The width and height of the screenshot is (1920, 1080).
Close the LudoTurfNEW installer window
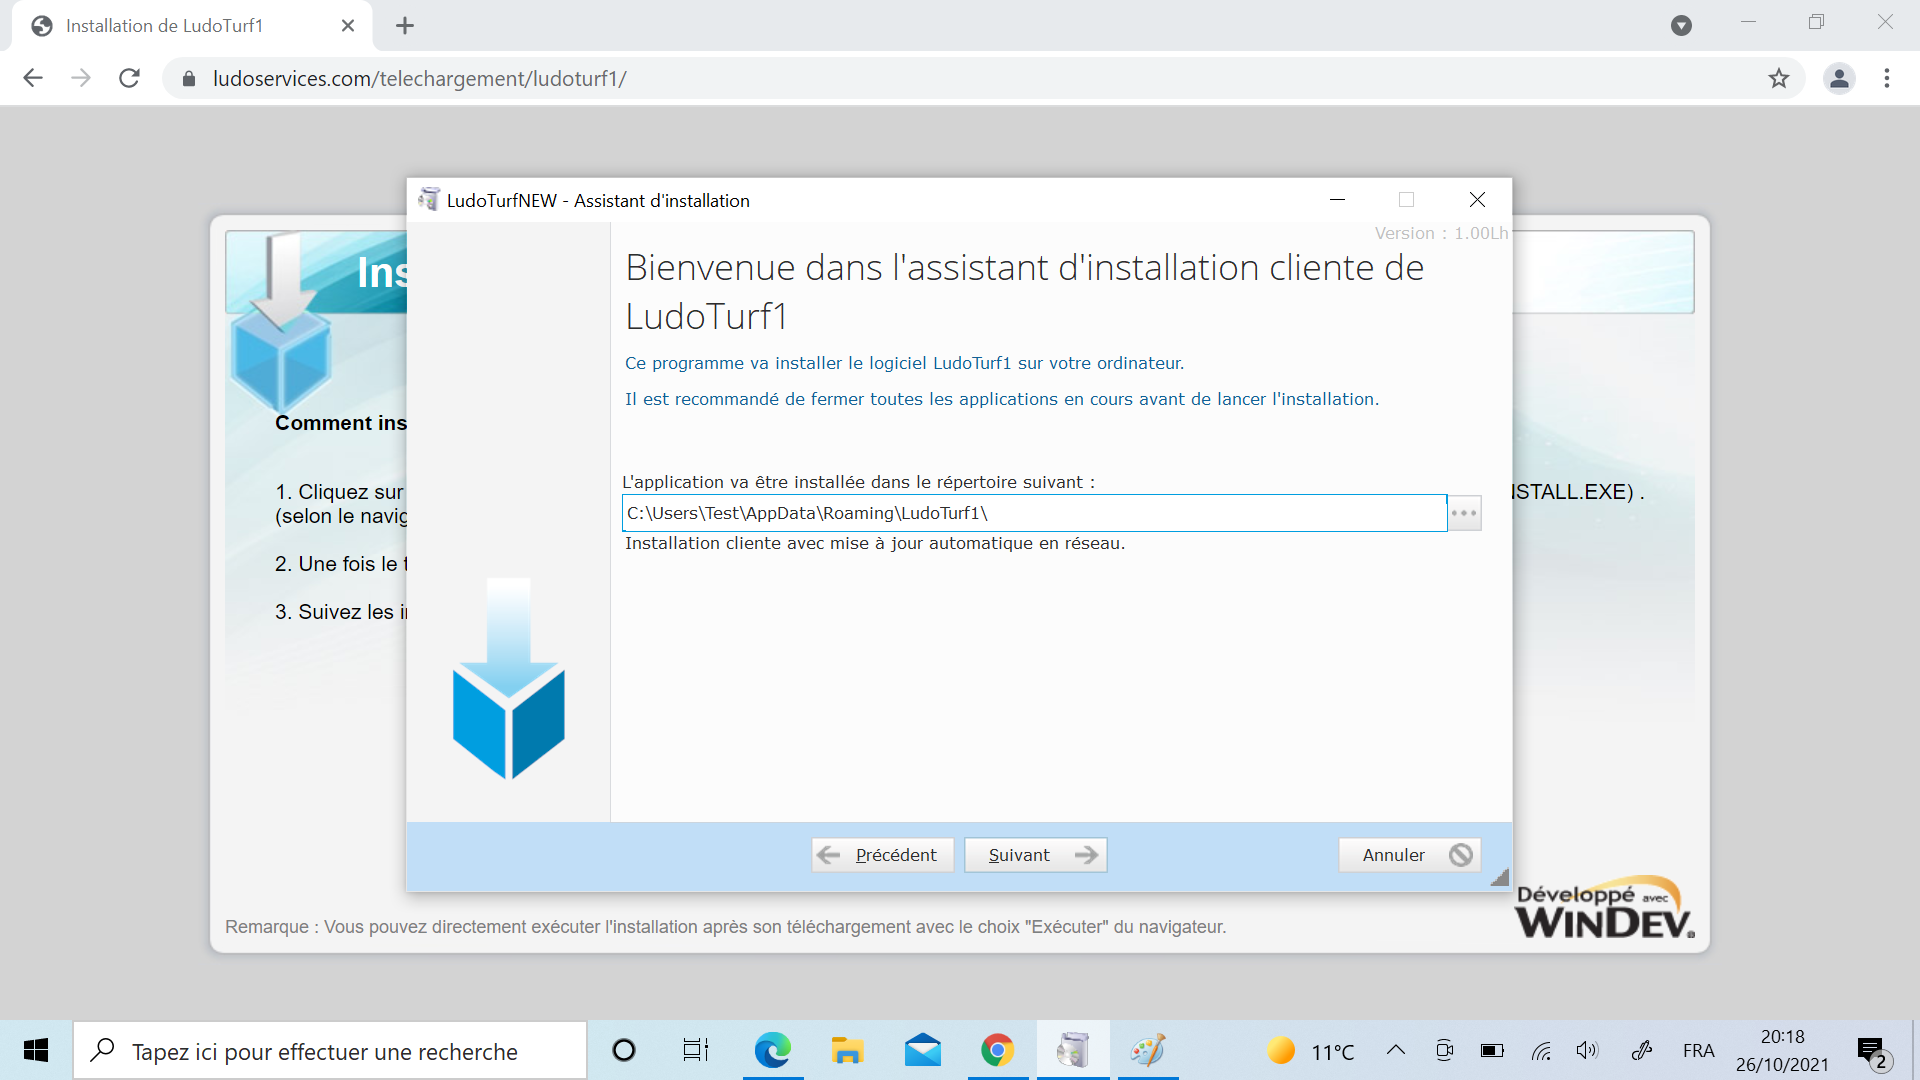coord(1477,200)
